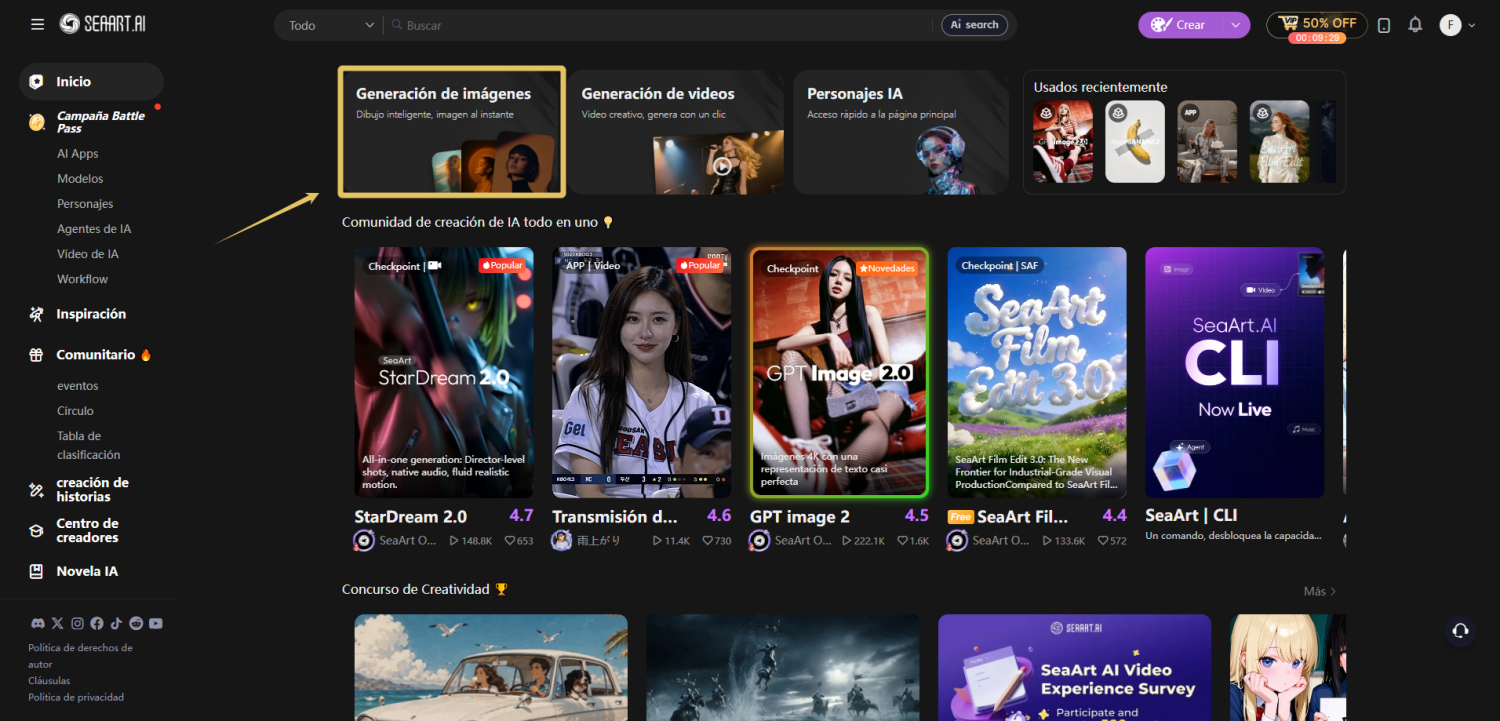
Task: Click the Buscar search field
Action: [x=660, y=25]
